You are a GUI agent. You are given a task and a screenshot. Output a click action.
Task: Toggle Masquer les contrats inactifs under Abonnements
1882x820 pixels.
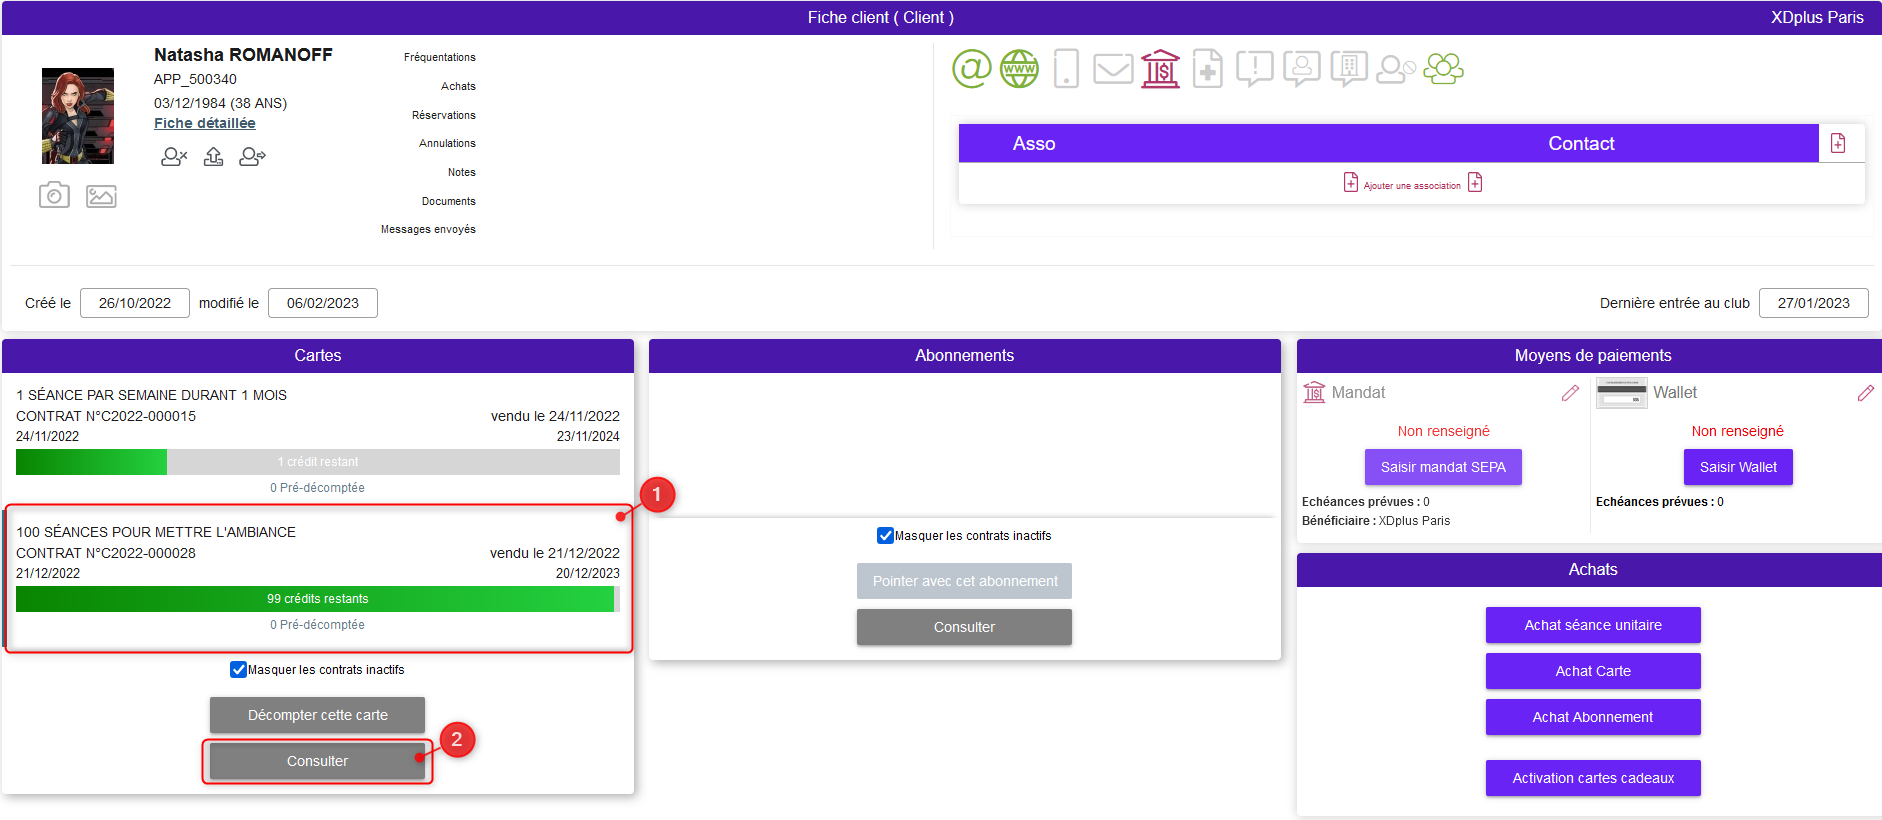[x=885, y=536]
